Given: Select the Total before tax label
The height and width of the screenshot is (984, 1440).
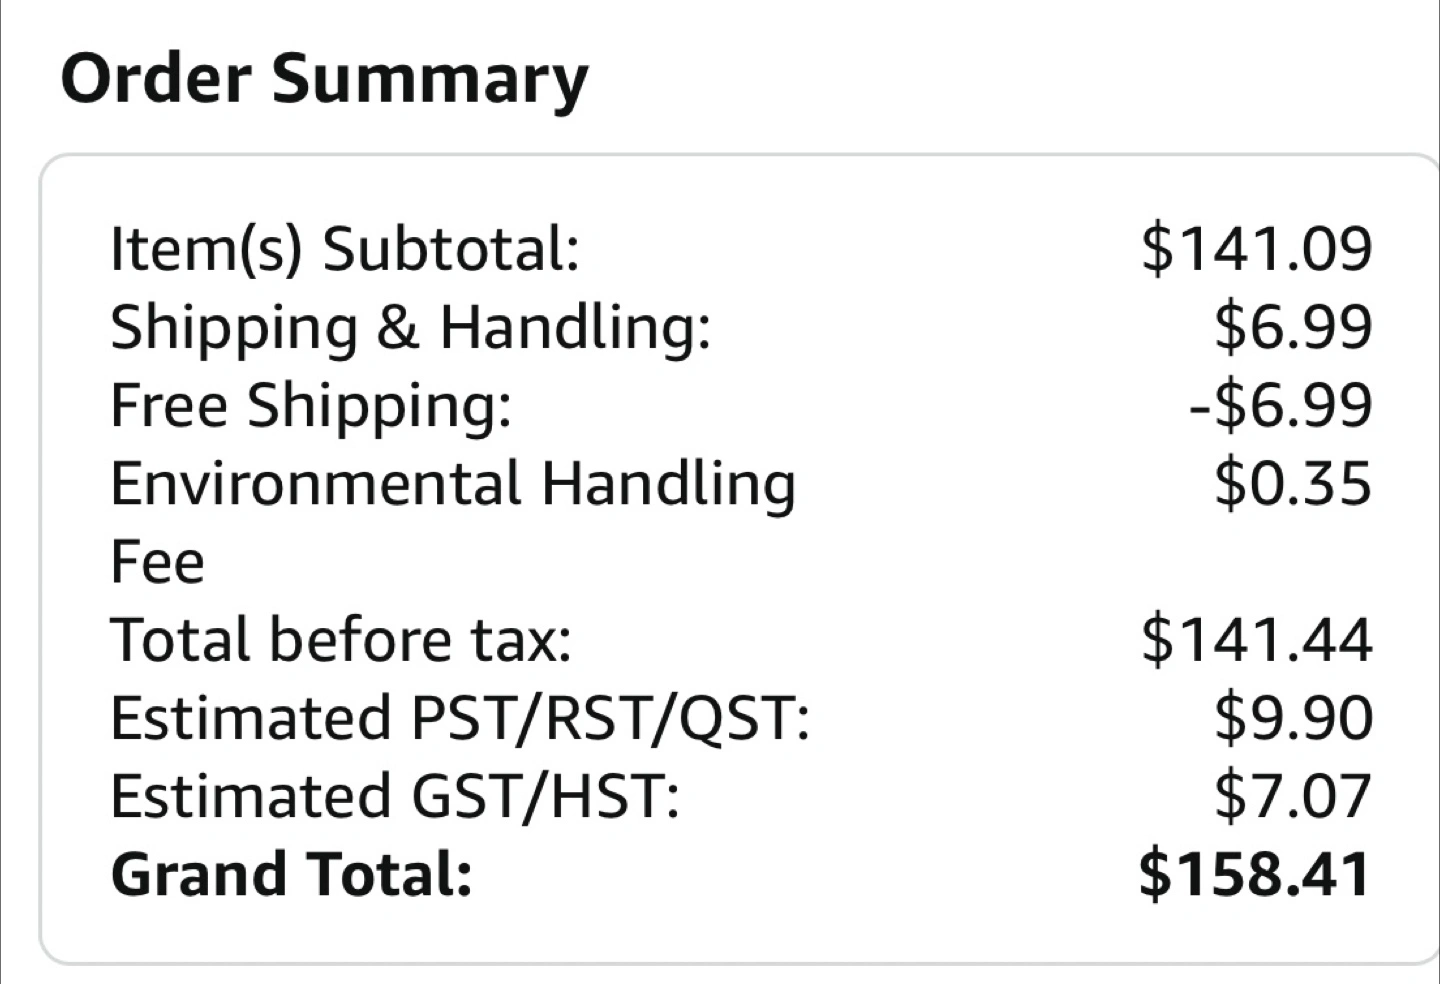Looking at the screenshot, I should pos(341,640).
